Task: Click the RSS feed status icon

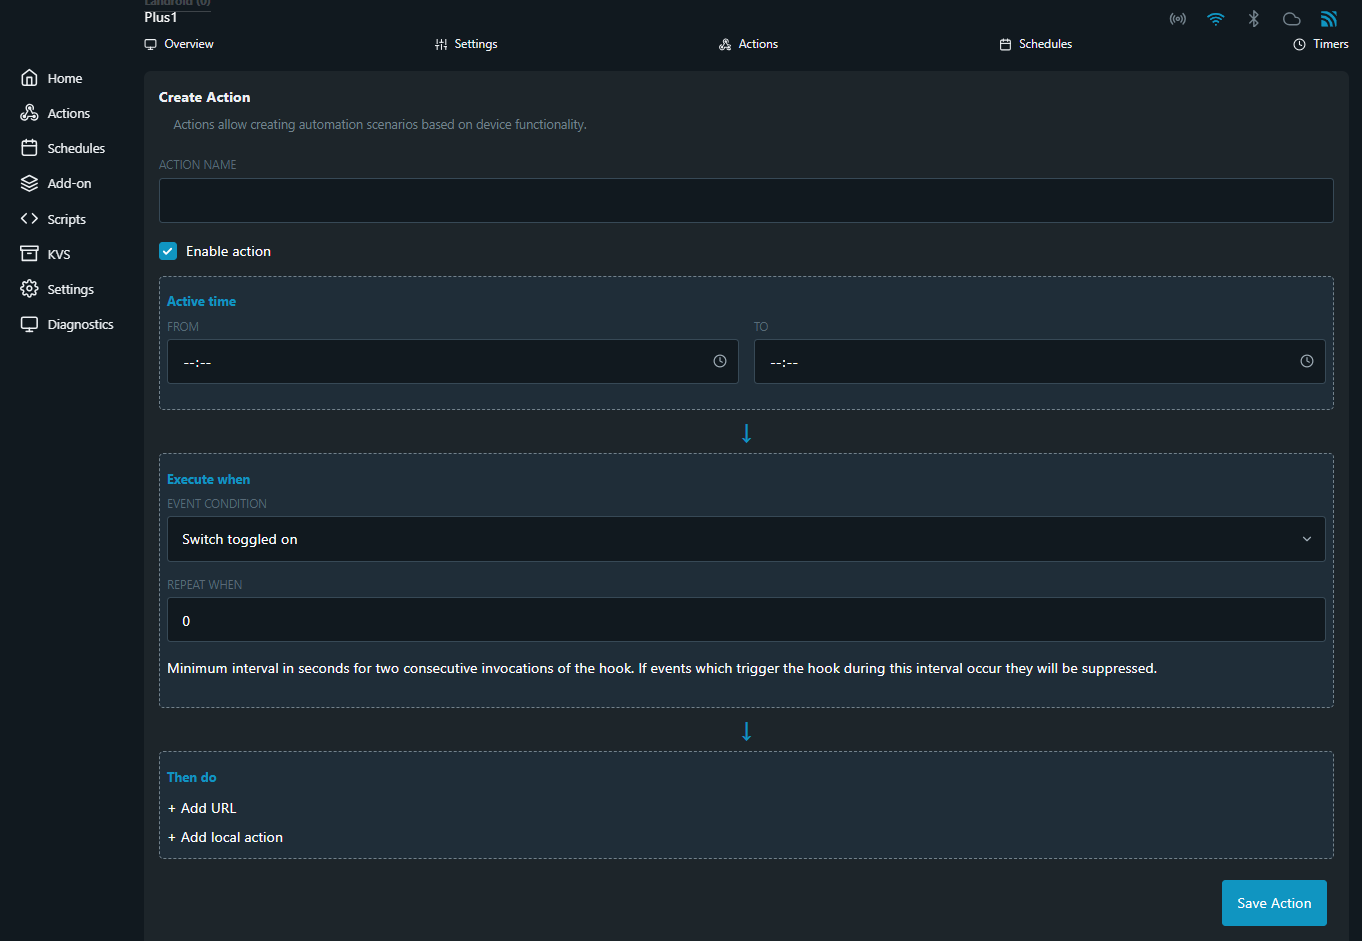Action: tap(1328, 19)
